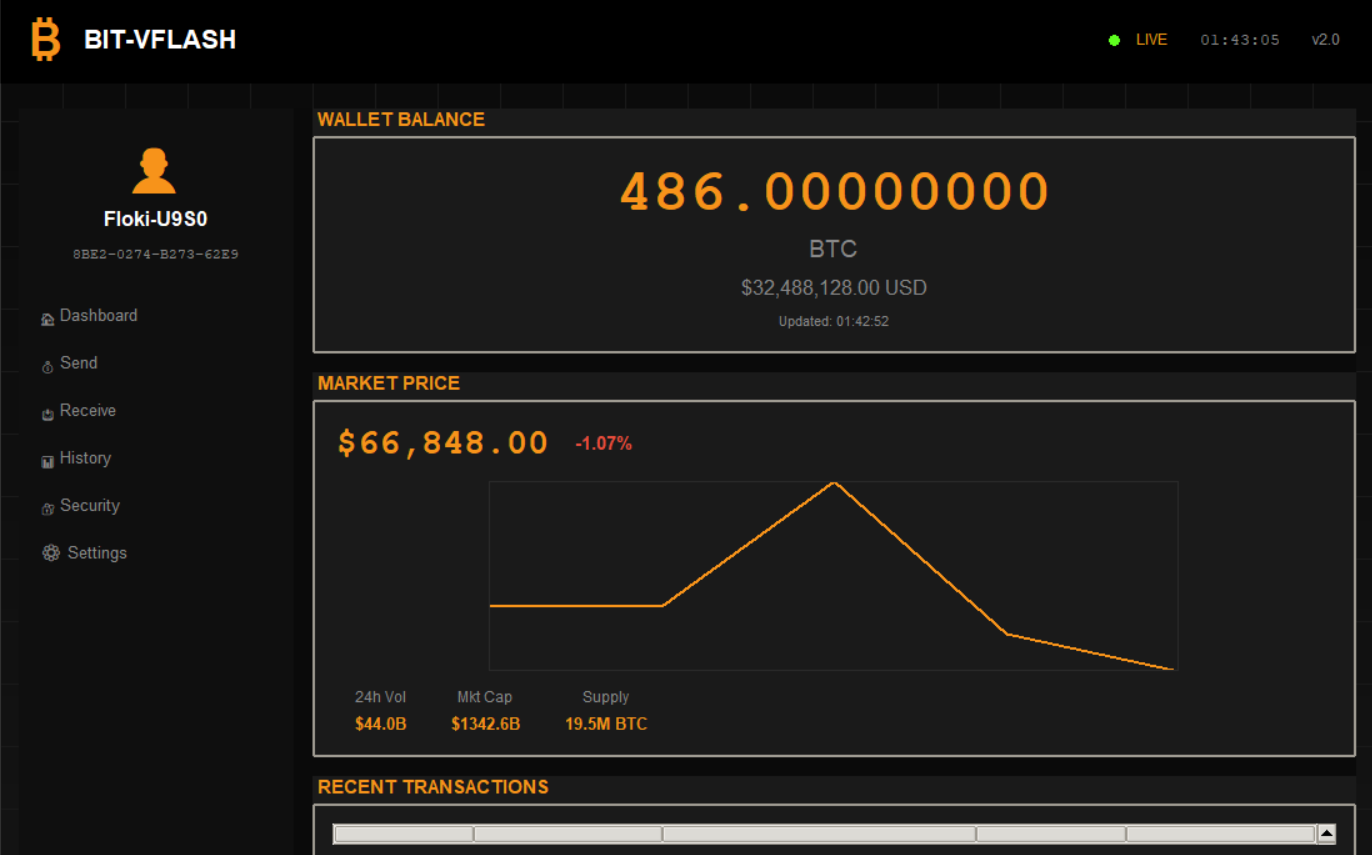Click the $32,488,128.00 USD value
This screenshot has height=855, width=1372.
pyautogui.click(x=834, y=288)
